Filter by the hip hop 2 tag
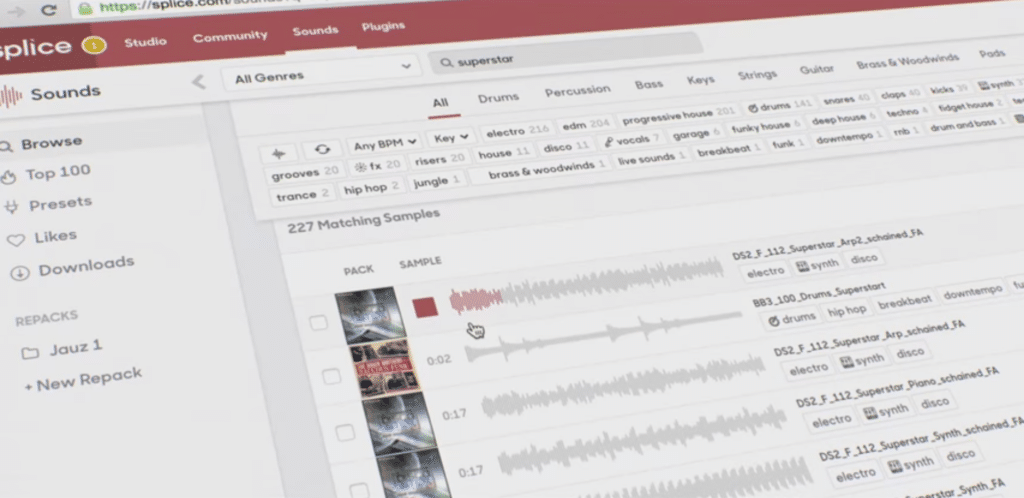This screenshot has height=498, width=1024. click(372, 187)
